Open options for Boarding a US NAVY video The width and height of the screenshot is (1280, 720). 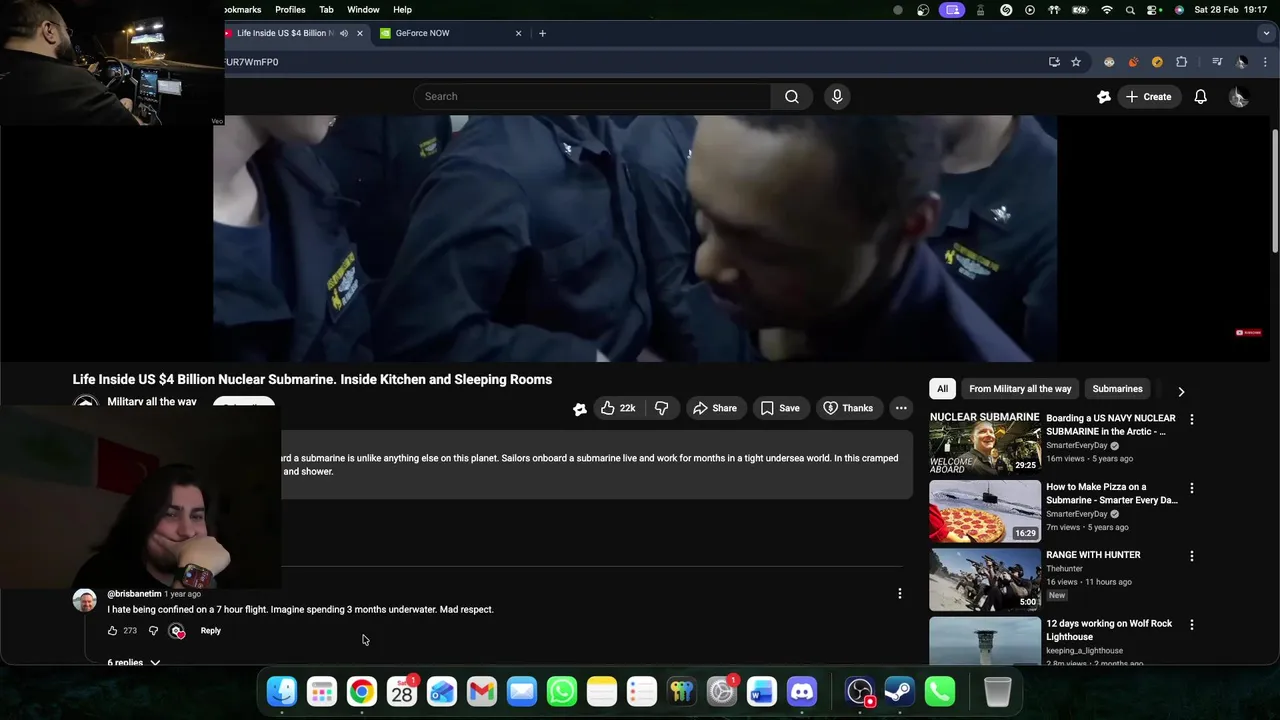tap(1191, 419)
